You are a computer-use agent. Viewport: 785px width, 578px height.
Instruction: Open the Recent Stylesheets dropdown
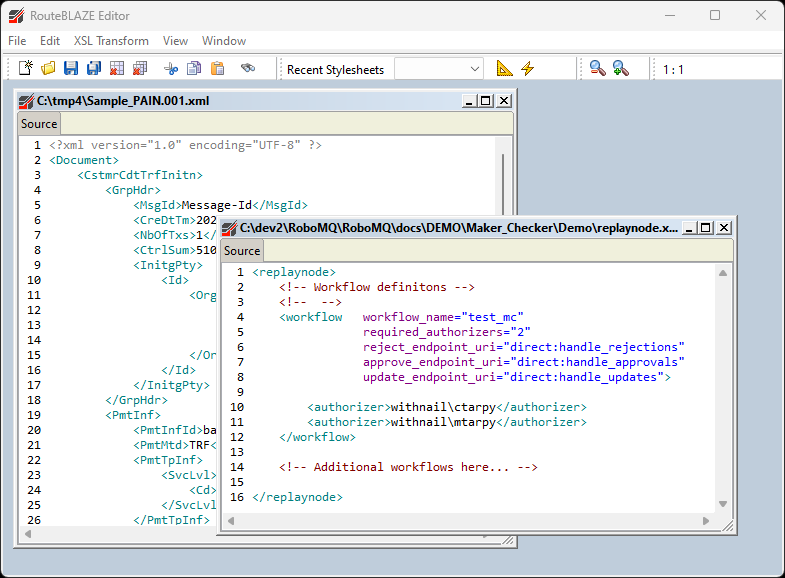(473, 68)
